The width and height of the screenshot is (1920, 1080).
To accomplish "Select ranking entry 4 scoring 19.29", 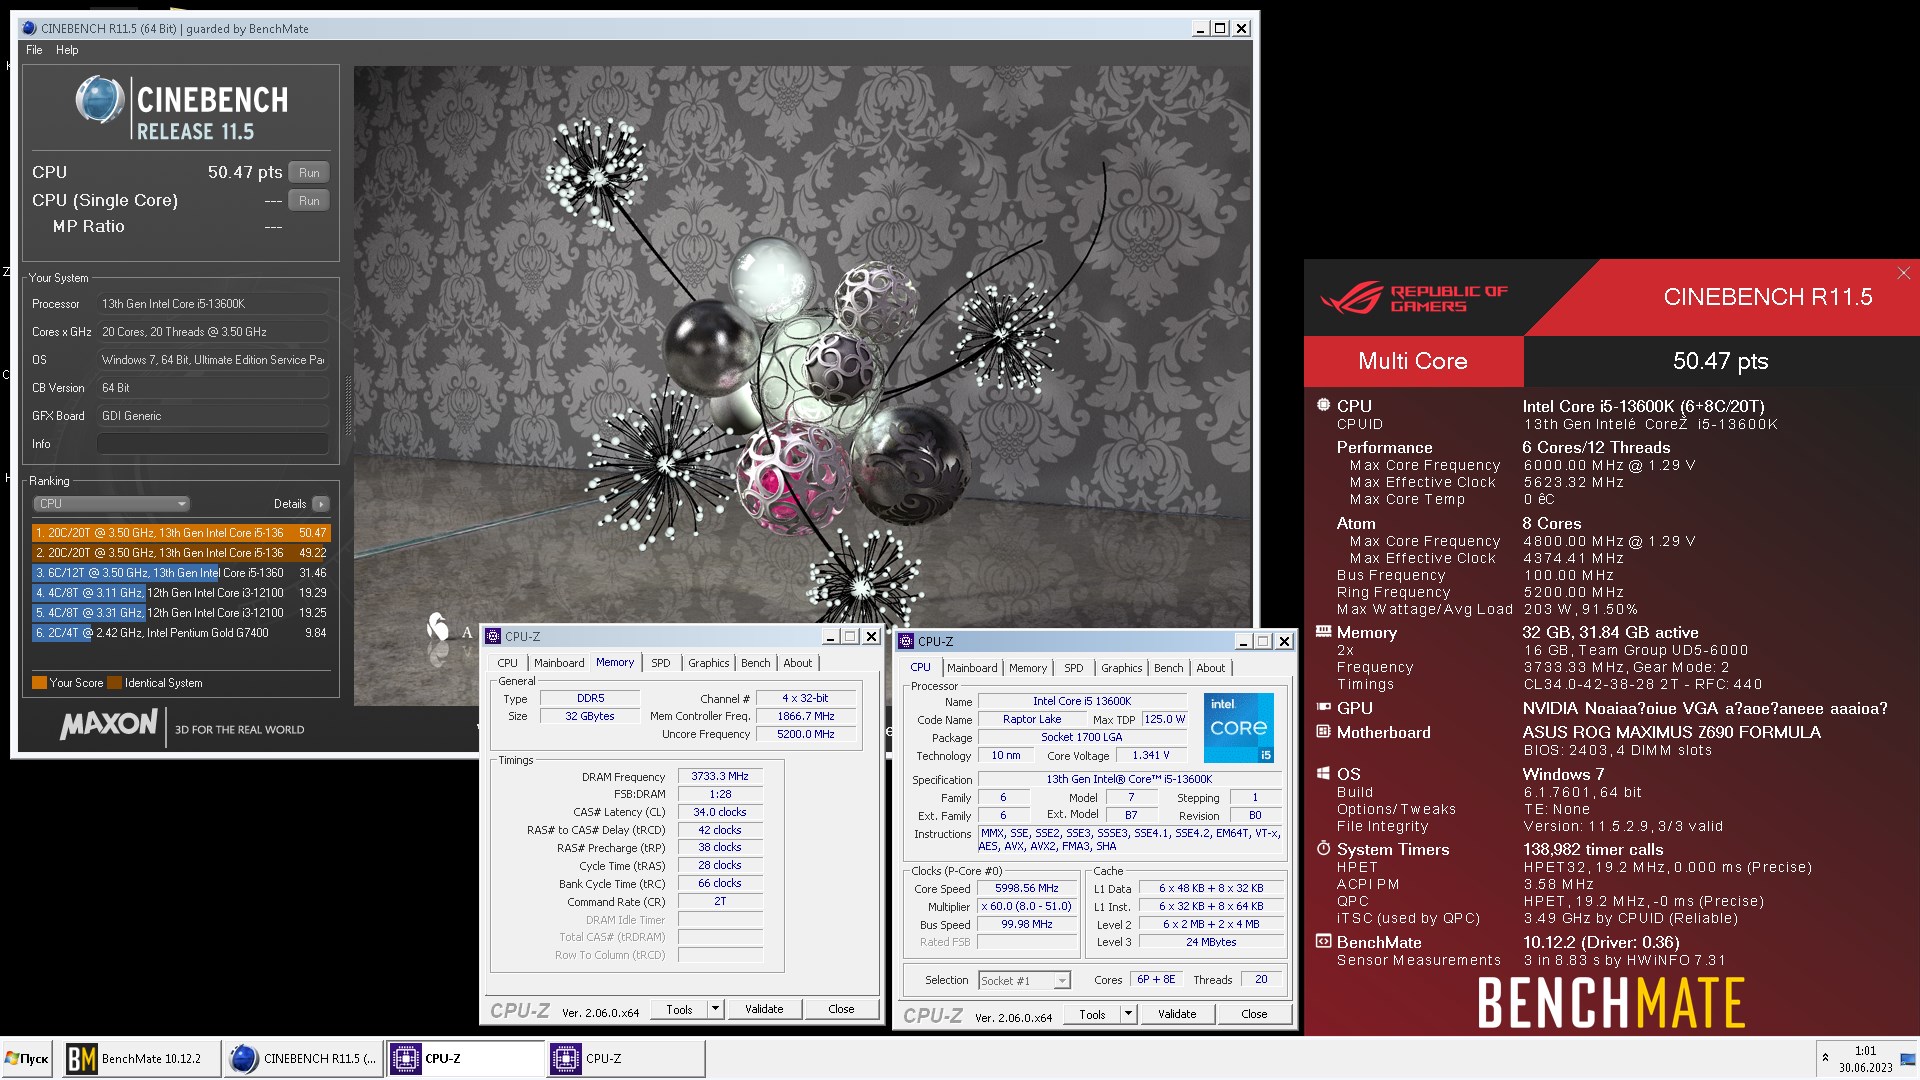I will (x=180, y=593).
